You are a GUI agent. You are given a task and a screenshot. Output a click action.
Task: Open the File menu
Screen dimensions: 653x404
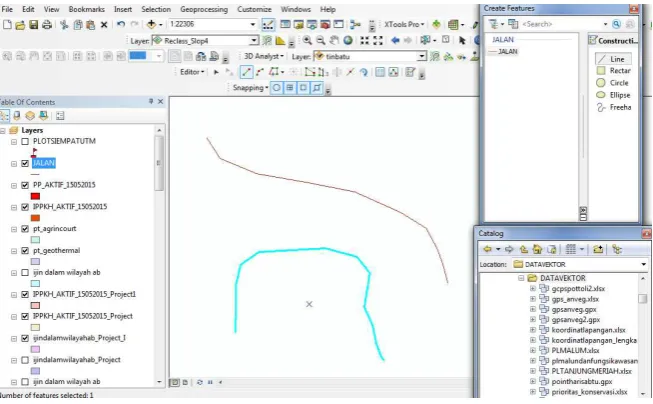coord(7,9)
